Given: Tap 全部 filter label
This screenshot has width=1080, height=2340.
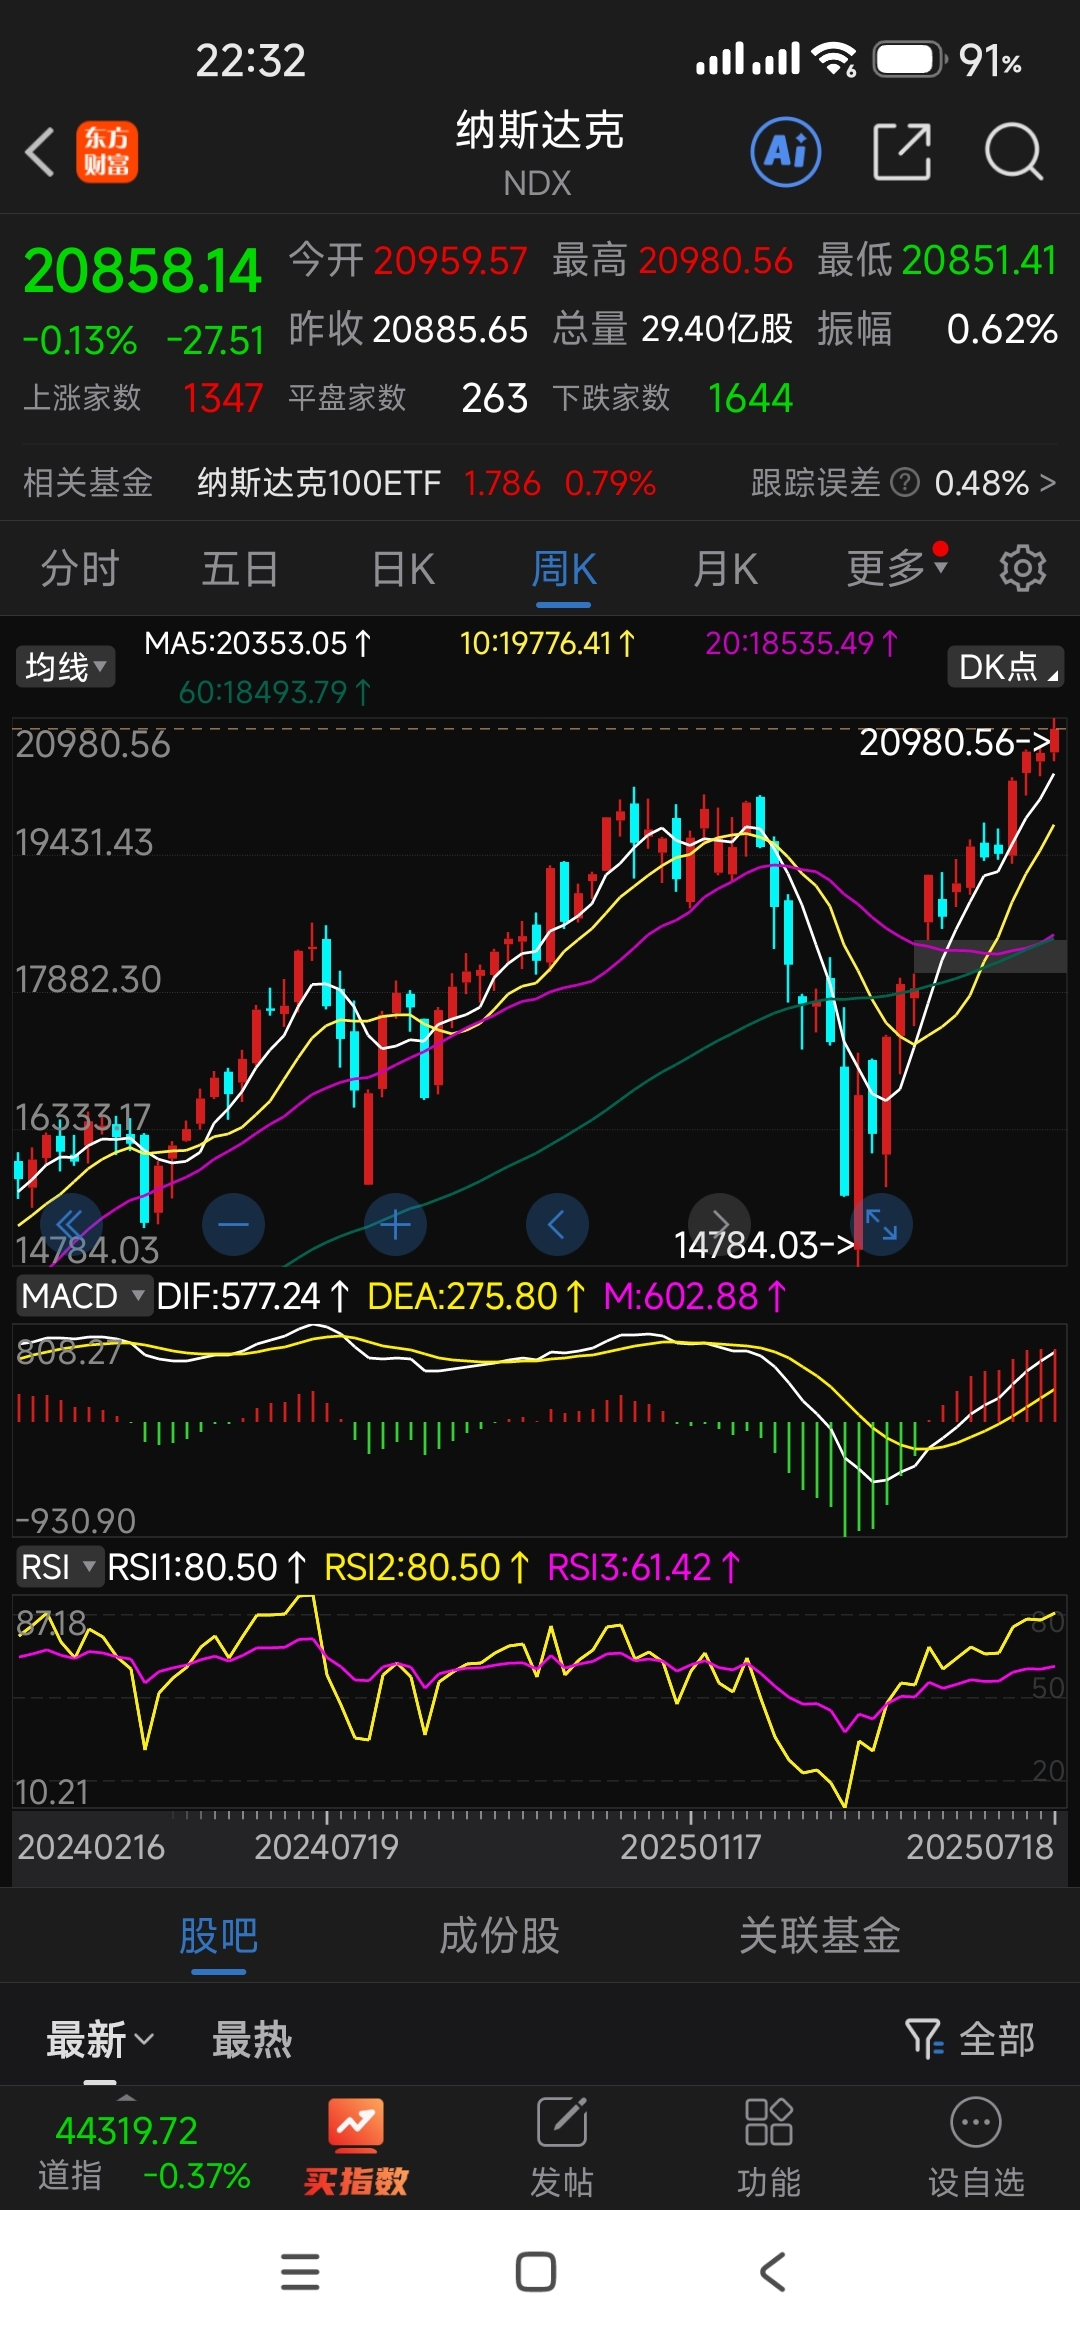Looking at the screenshot, I should [997, 2038].
